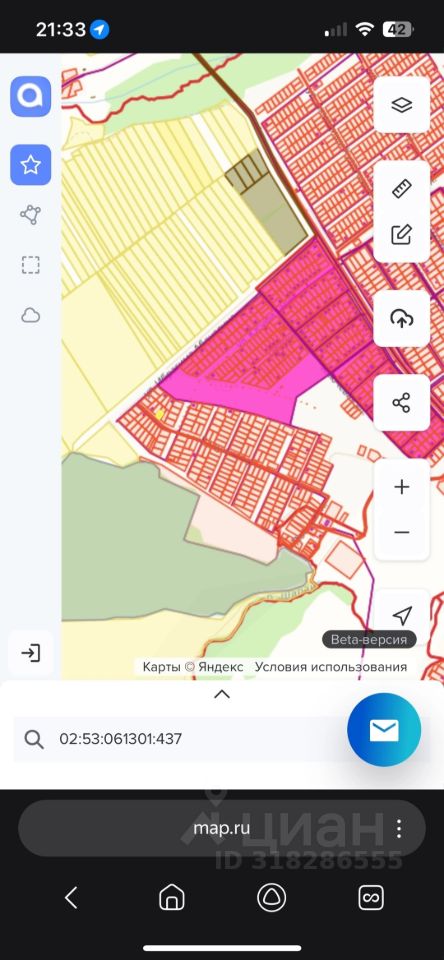
Task: Tap the blue app logo icon
Action: pos(31,96)
